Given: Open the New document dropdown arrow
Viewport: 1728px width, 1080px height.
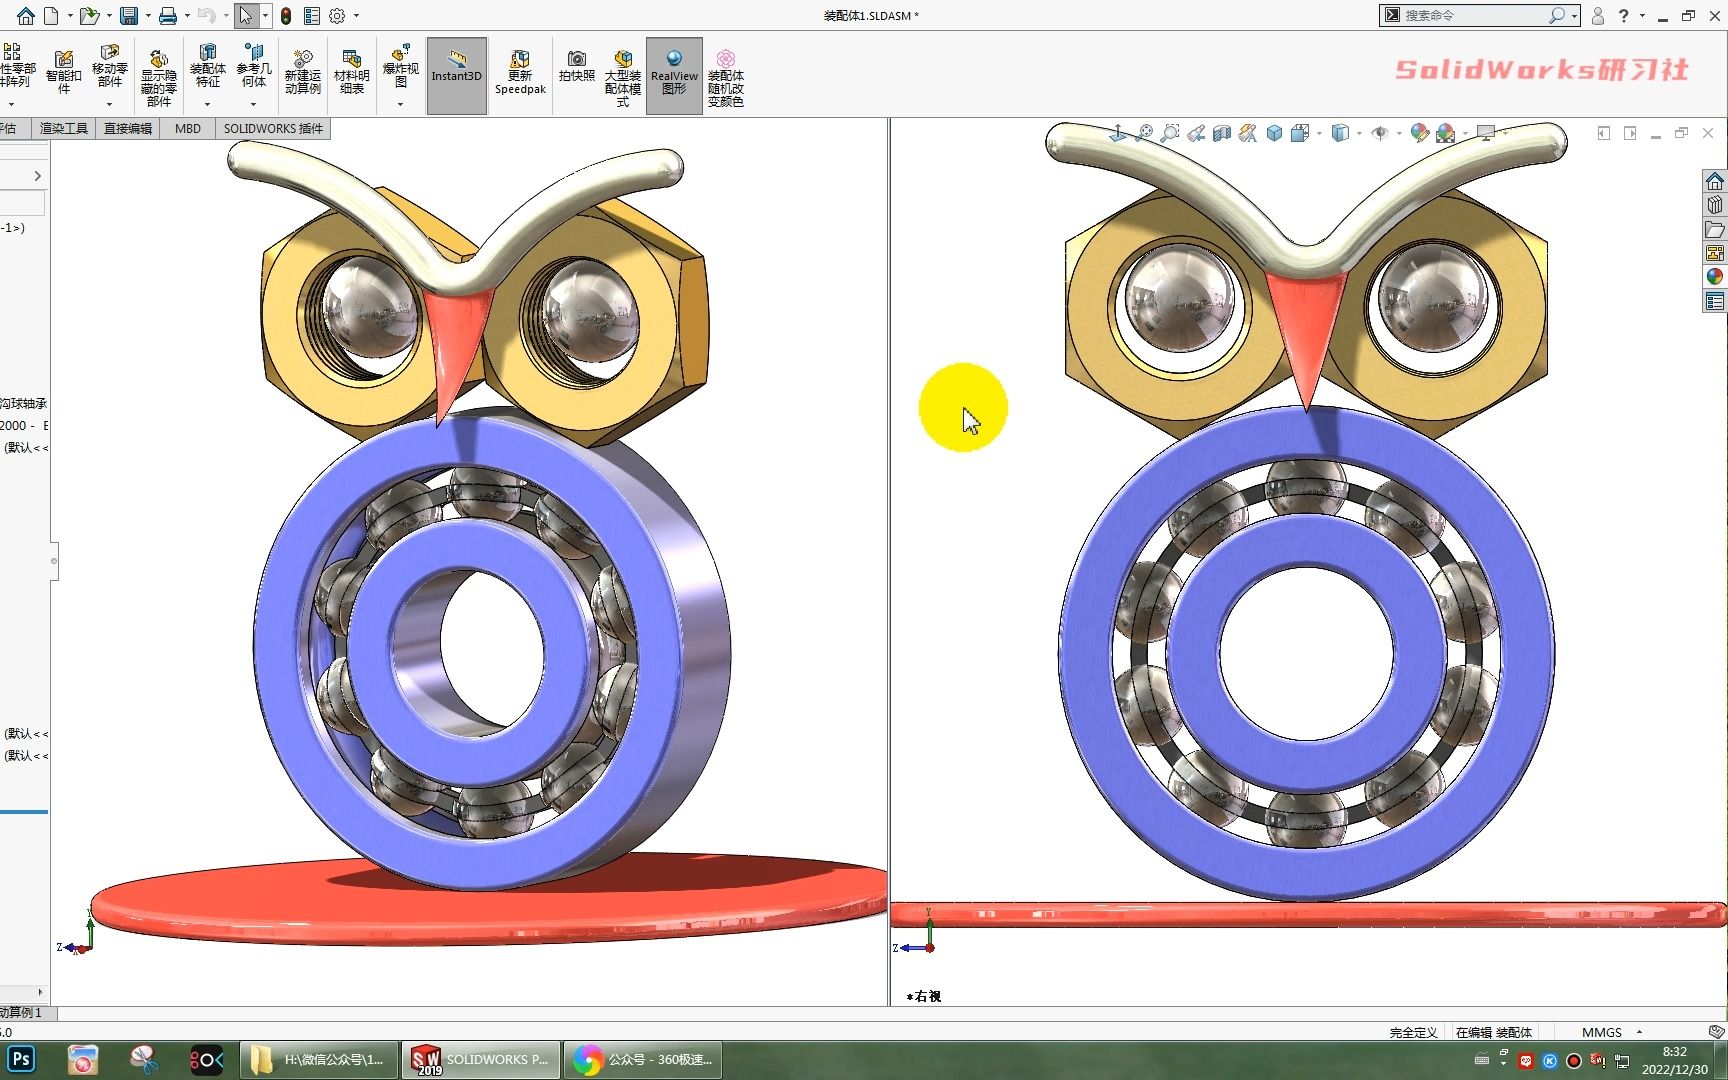Looking at the screenshot, I should coord(68,16).
